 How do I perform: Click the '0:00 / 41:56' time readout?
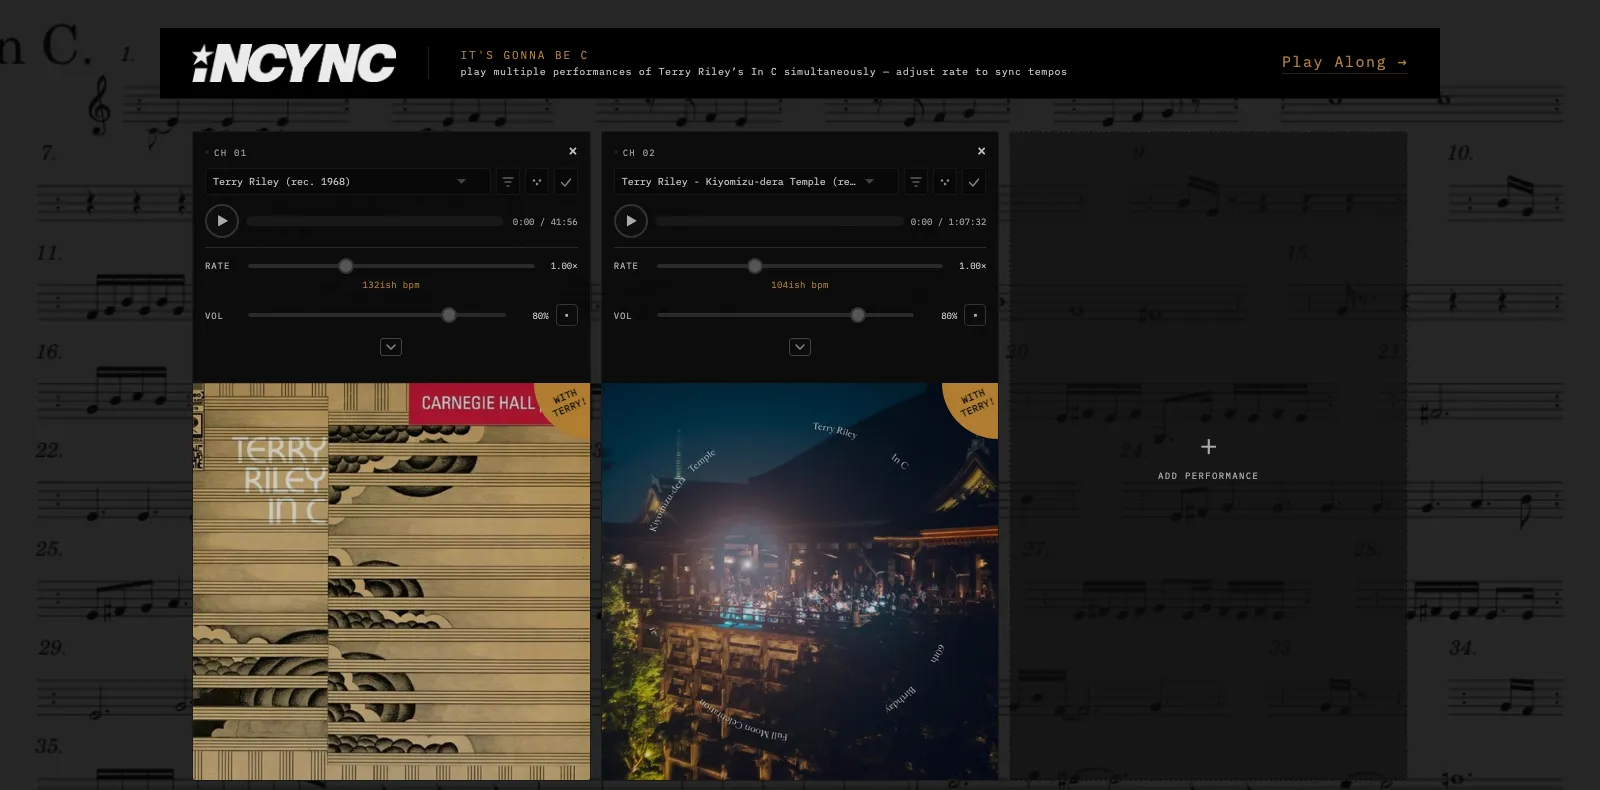click(x=545, y=222)
